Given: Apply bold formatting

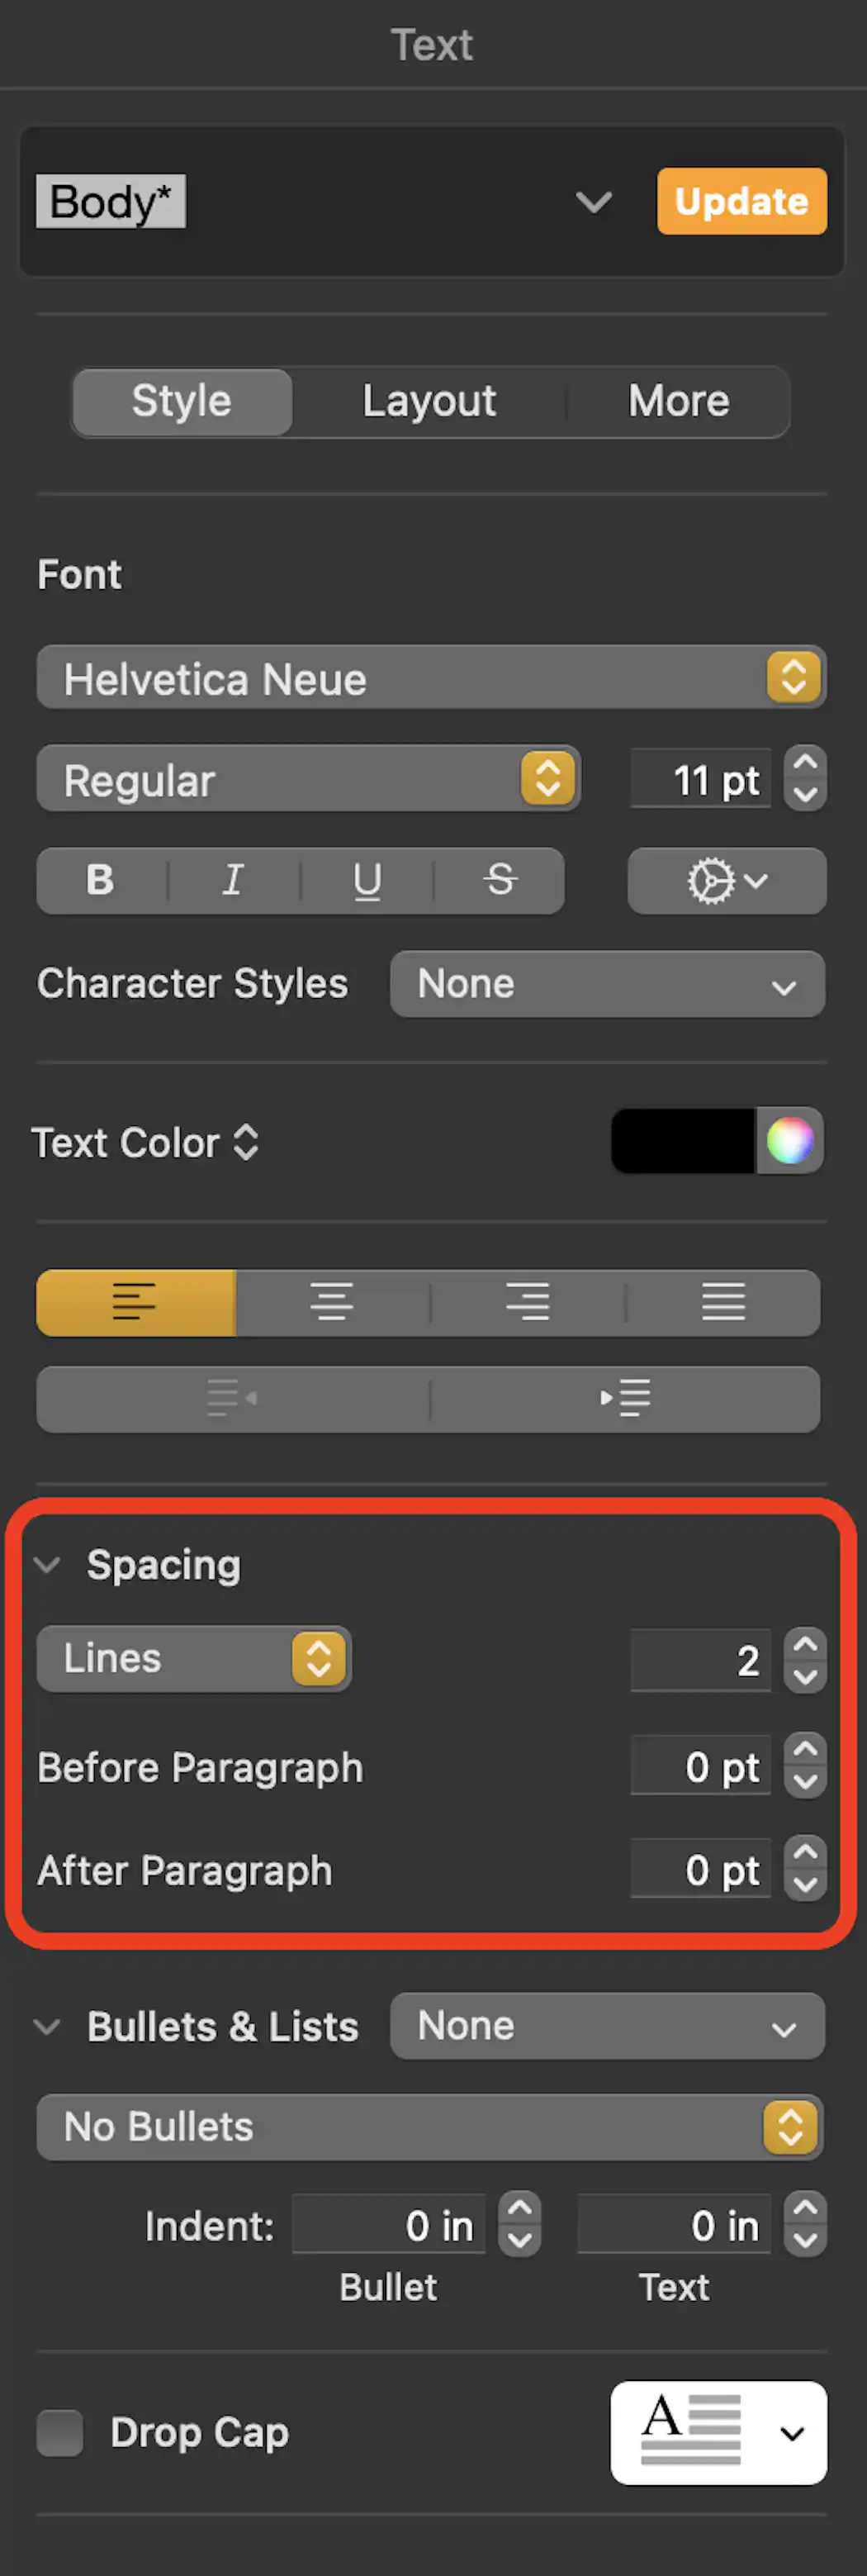Looking at the screenshot, I should pyautogui.click(x=98, y=881).
